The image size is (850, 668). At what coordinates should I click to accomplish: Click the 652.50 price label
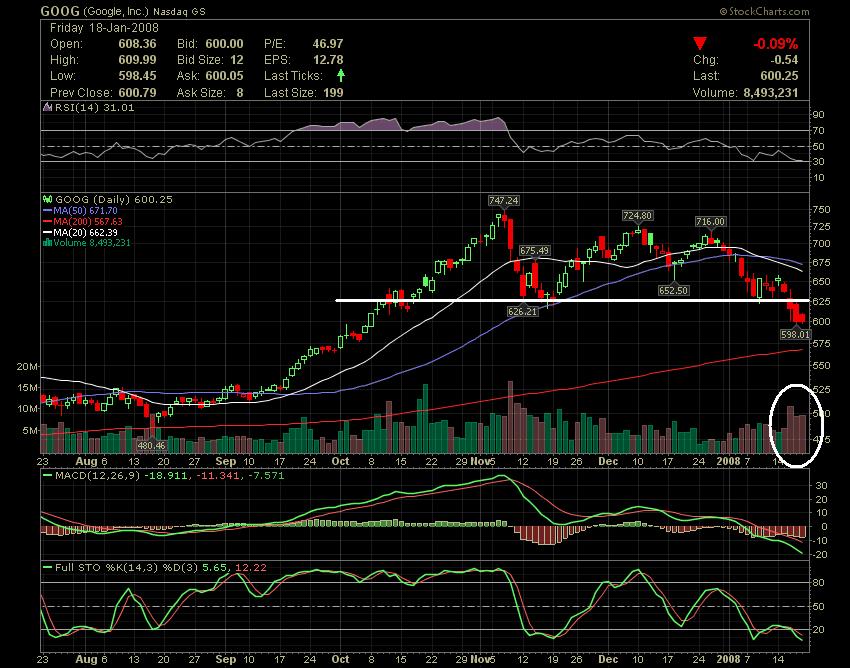coord(673,291)
